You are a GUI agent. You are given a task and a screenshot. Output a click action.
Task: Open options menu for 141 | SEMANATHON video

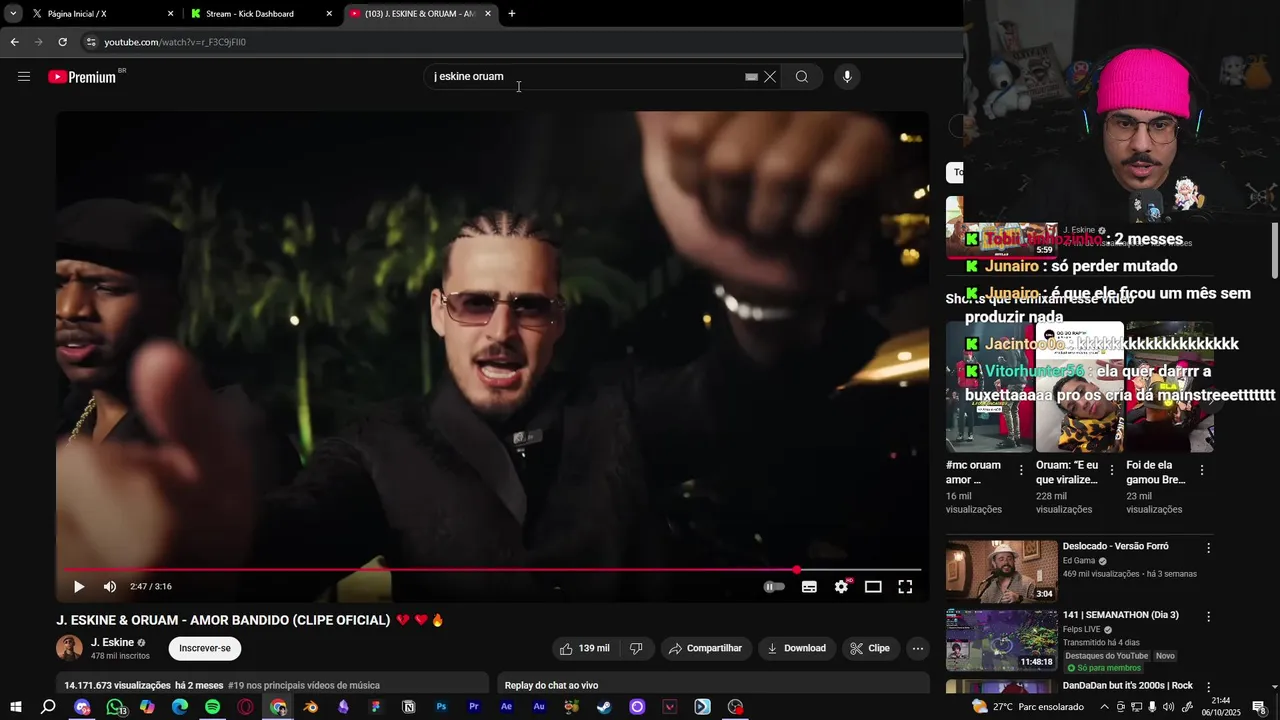point(1208,617)
